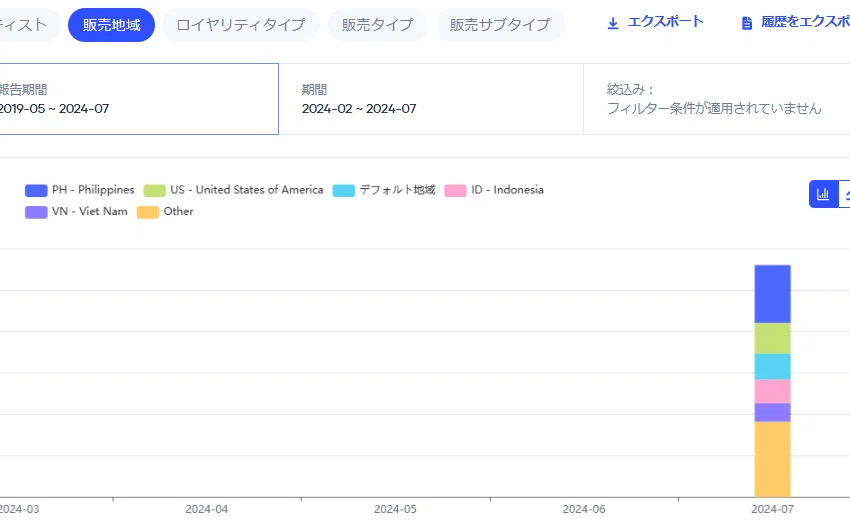Click the 2024-07 axis label
This screenshot has width=850, height=523.
(x=772, y=509)
